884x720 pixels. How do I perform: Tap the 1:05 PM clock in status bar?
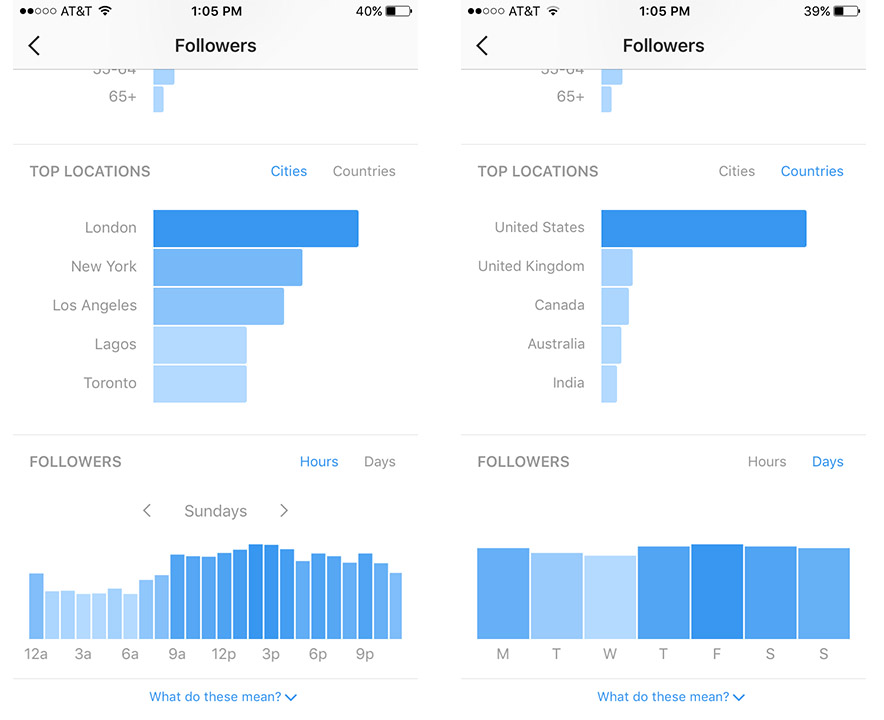(215, 11)
